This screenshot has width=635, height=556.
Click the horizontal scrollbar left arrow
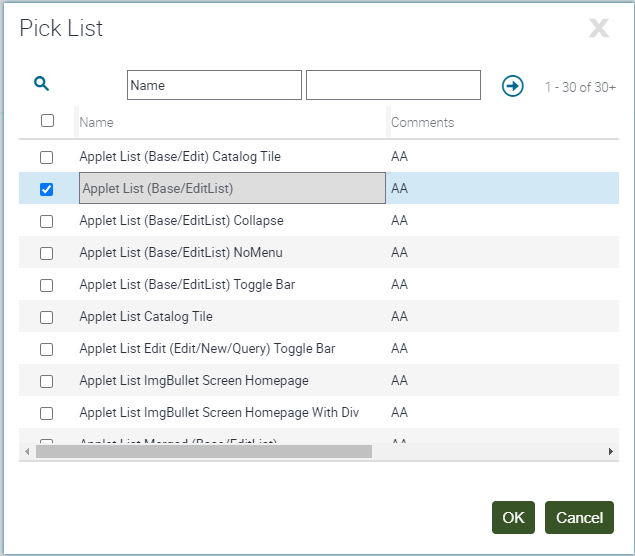click(x=26, y=452)
